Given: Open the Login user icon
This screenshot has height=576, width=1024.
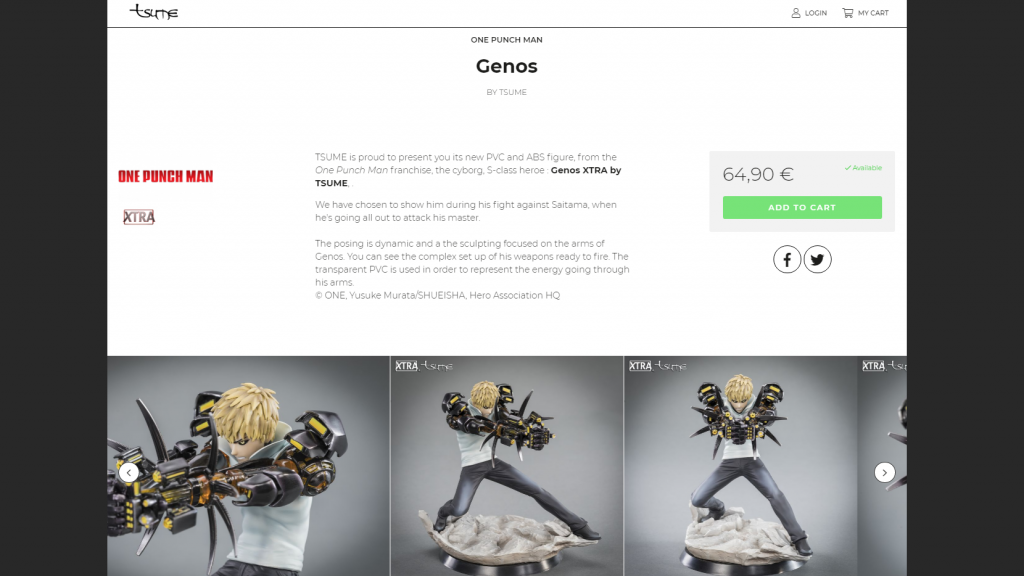Looking at the screenshot, I should click(795, 13).
